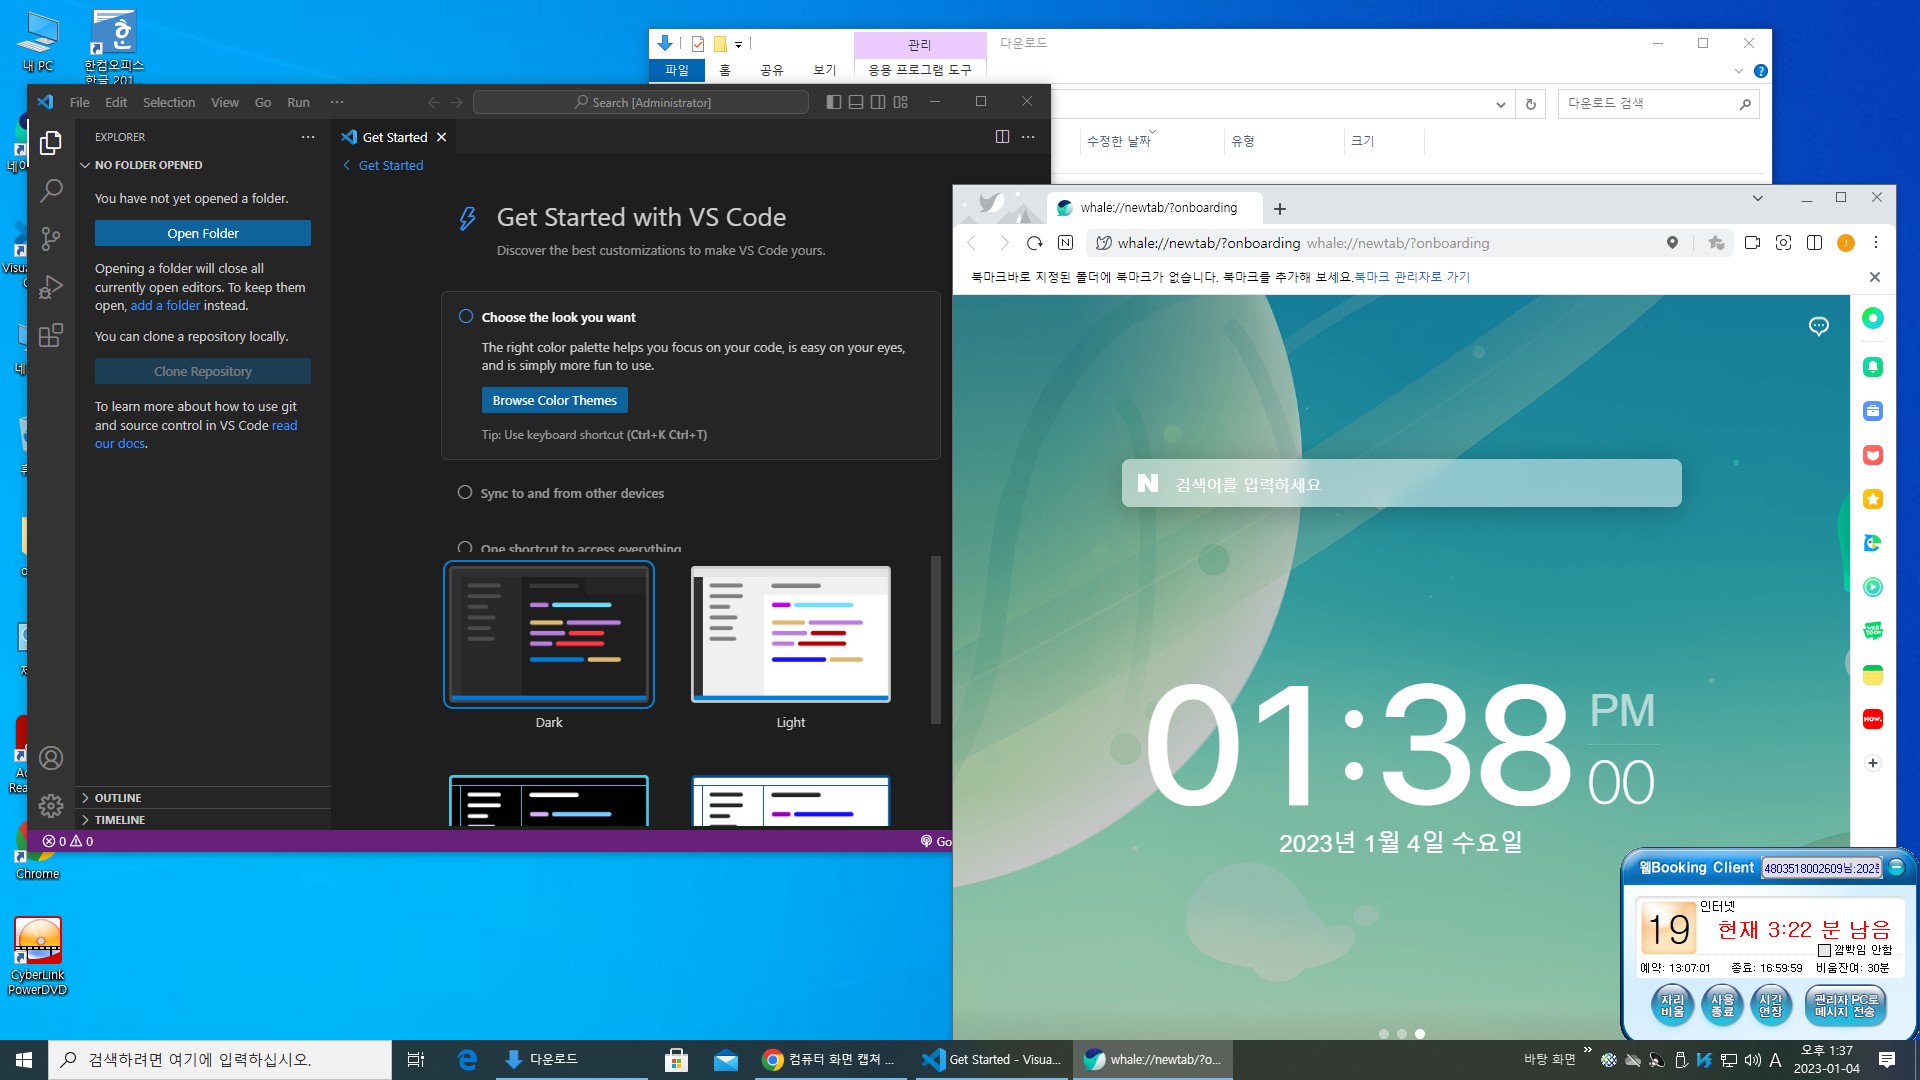Open File menu in VS Code

(79, 102)
